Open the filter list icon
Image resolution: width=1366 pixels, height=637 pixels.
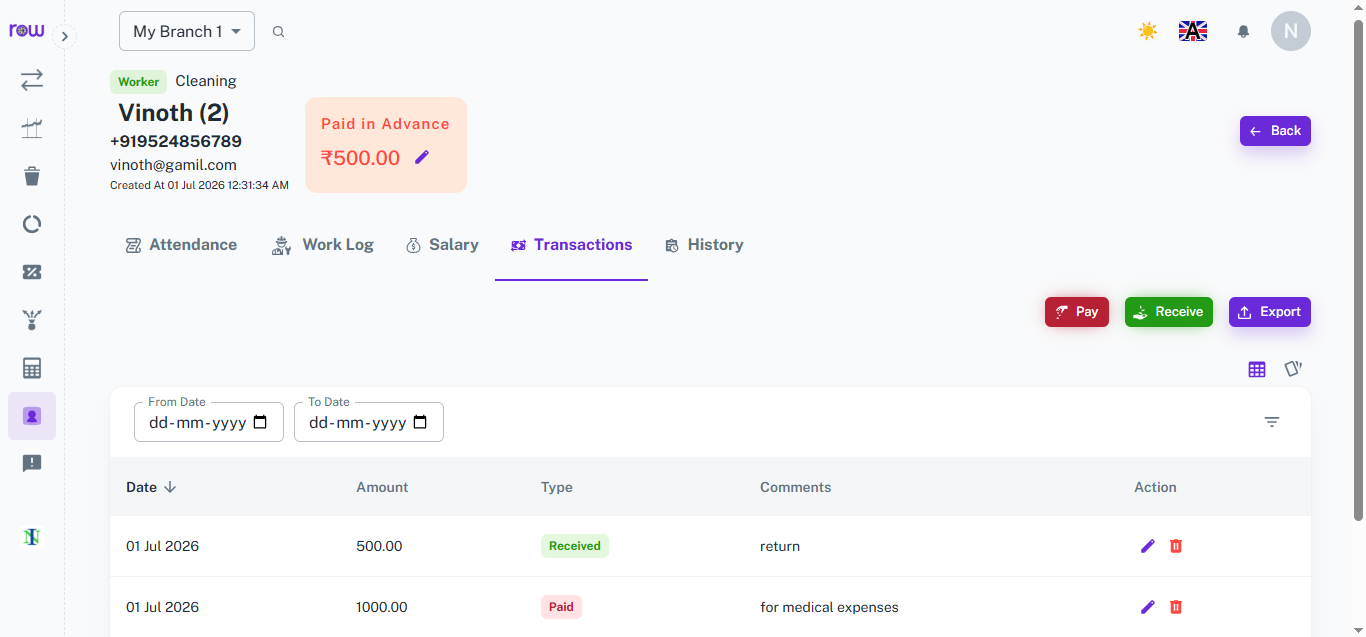[1272, 422]
